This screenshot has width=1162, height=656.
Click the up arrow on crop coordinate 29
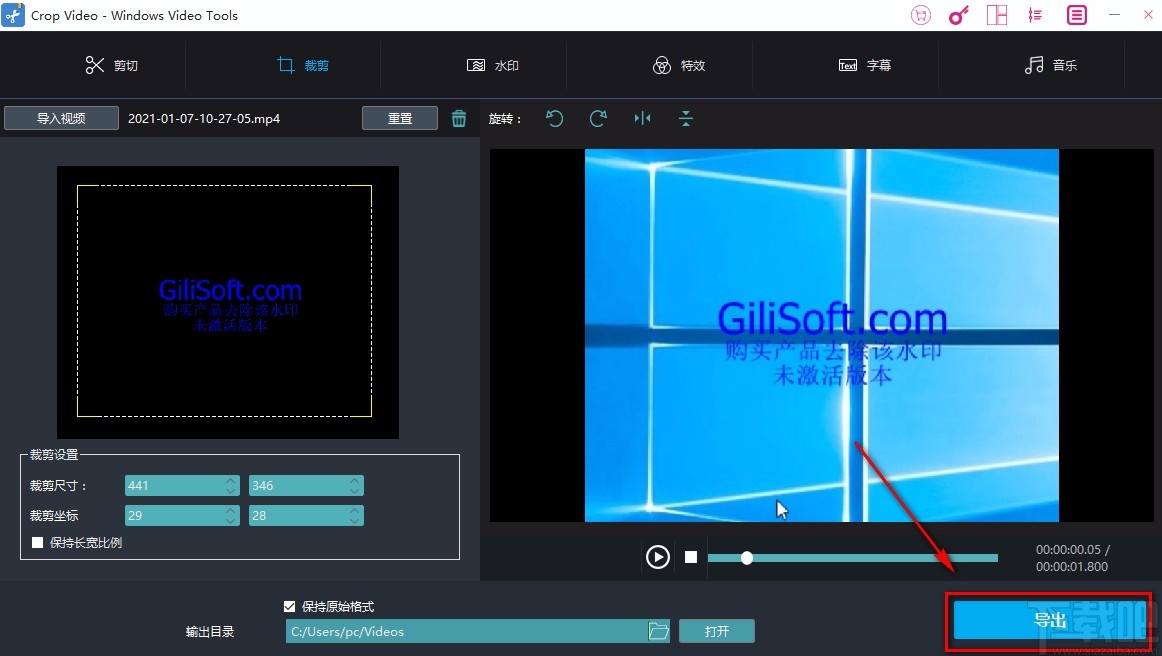(229, 510)
